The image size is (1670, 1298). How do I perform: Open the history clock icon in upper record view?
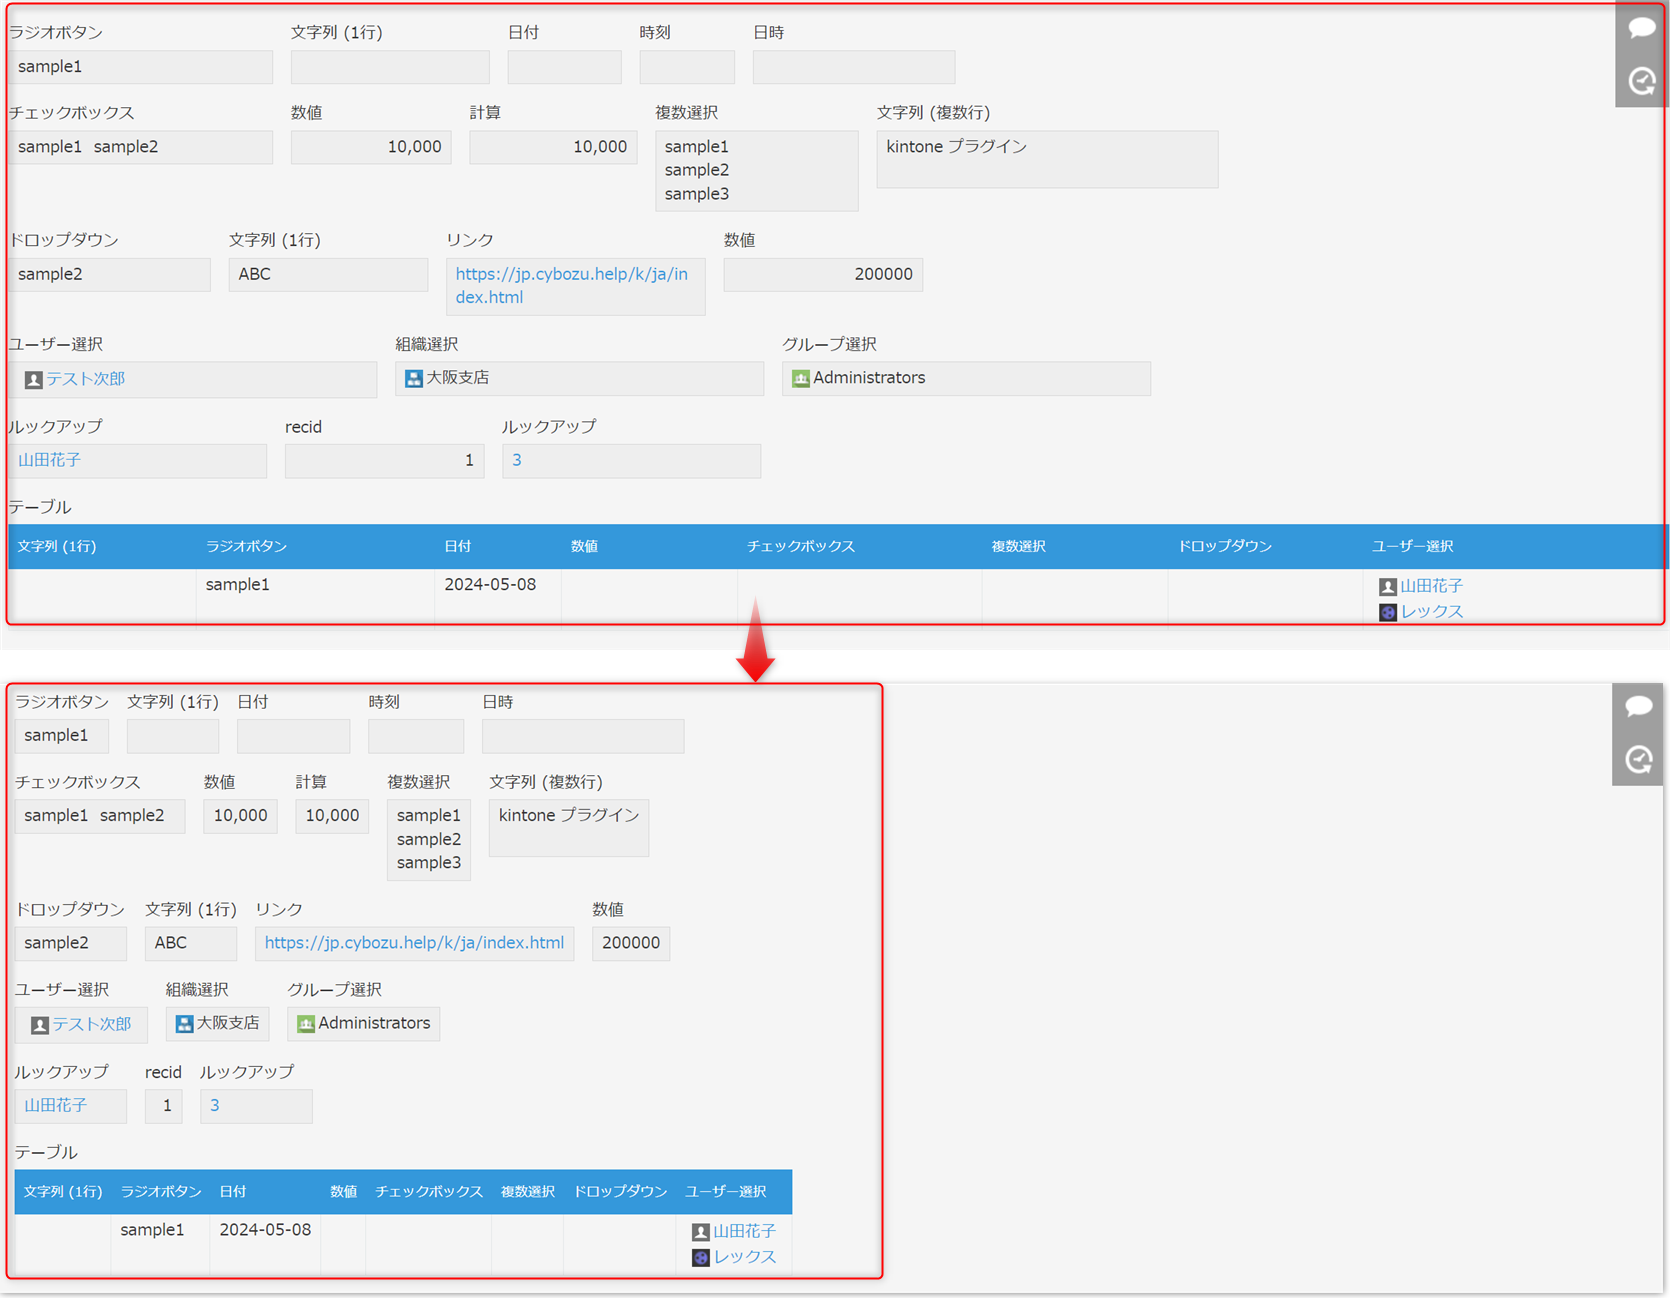coord(1642,81)
